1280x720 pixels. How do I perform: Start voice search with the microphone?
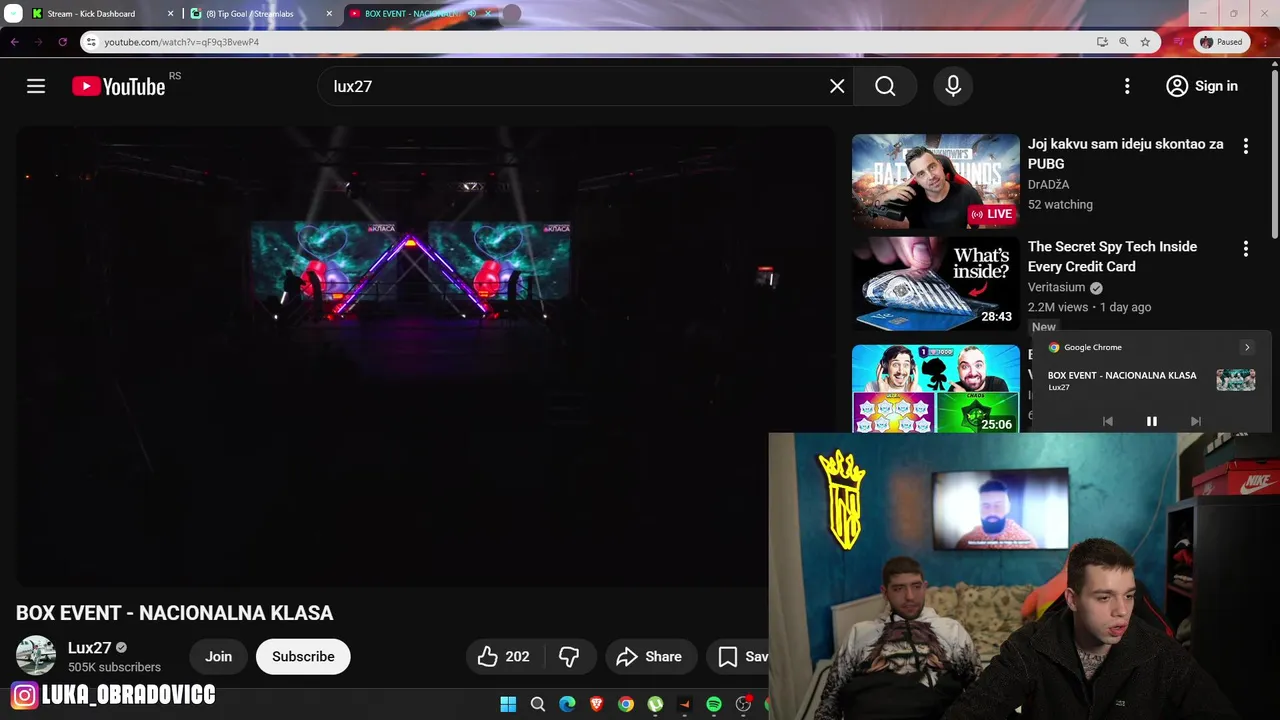click(x=953, y=86)
